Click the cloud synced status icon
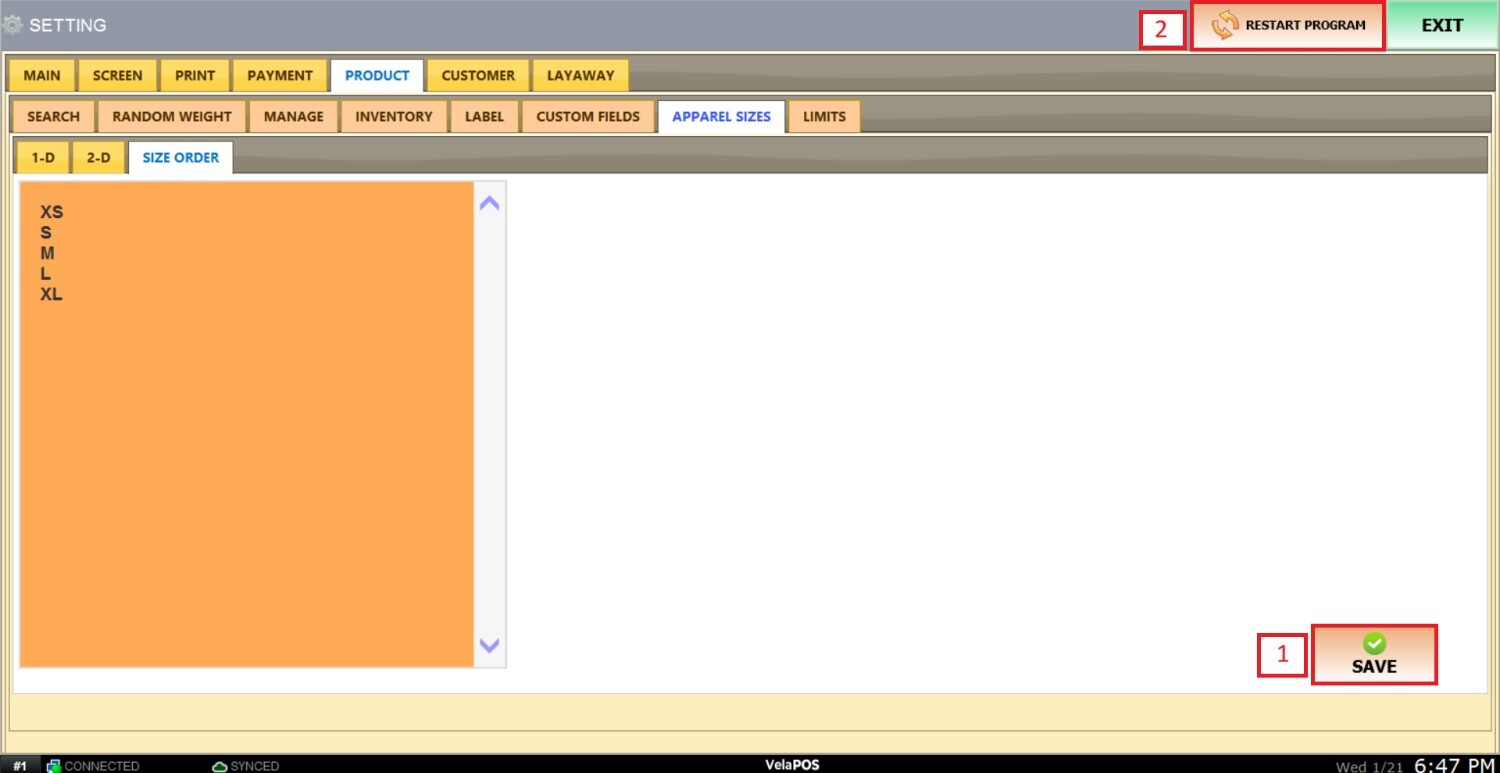The height and width of the screenshot is (773, 1500). pos(220,766)
